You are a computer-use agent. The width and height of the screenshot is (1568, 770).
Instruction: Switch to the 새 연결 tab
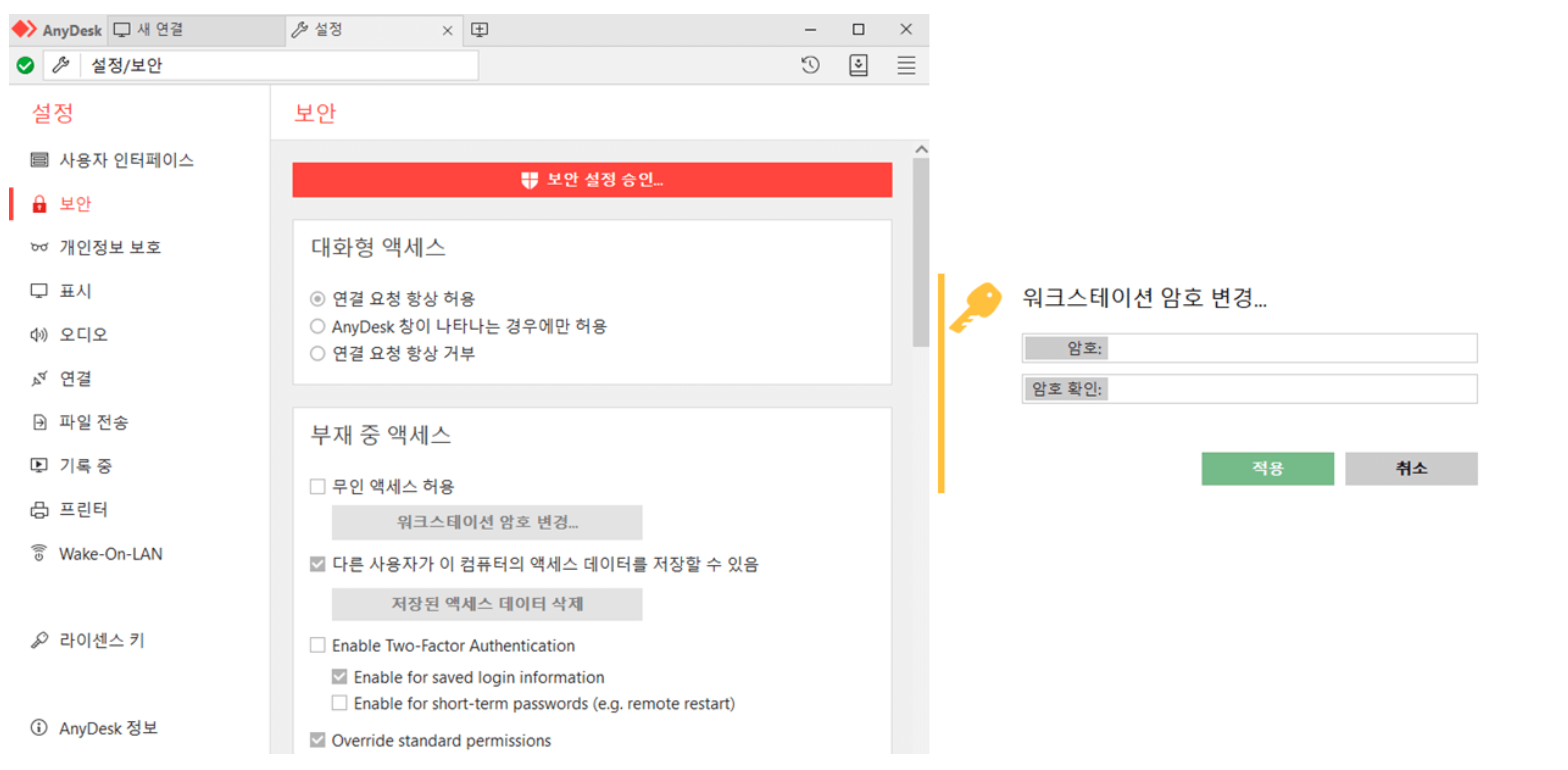click(195, 30)
